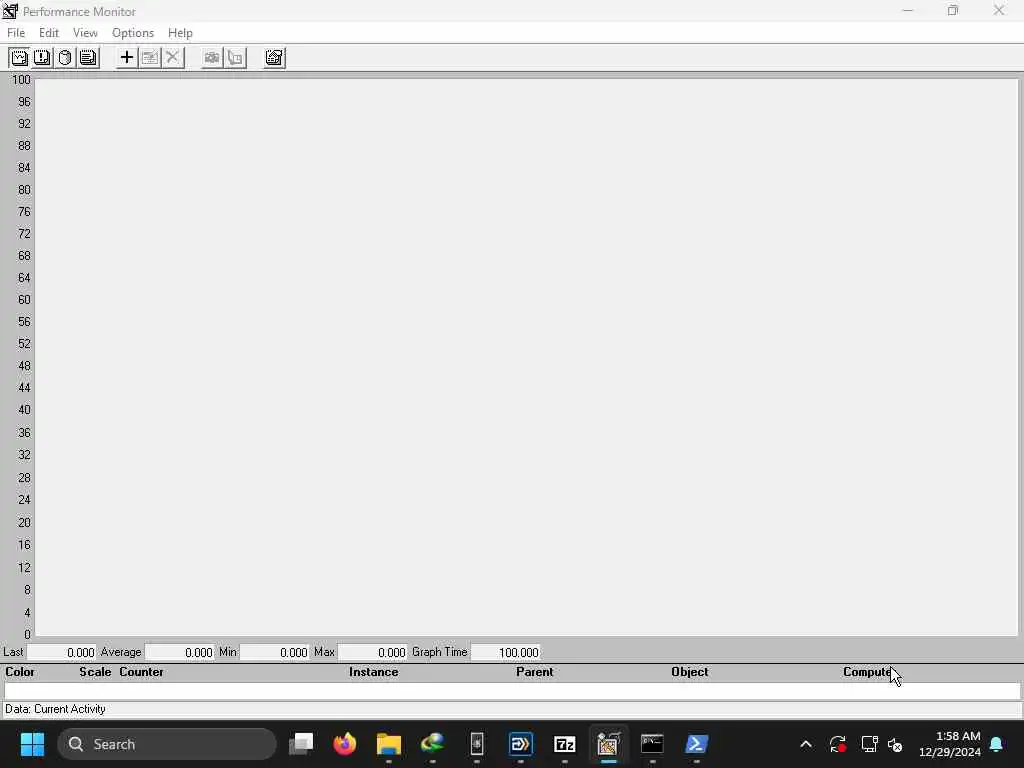
Task: Click the Average value field
Action: coord(180,652)
